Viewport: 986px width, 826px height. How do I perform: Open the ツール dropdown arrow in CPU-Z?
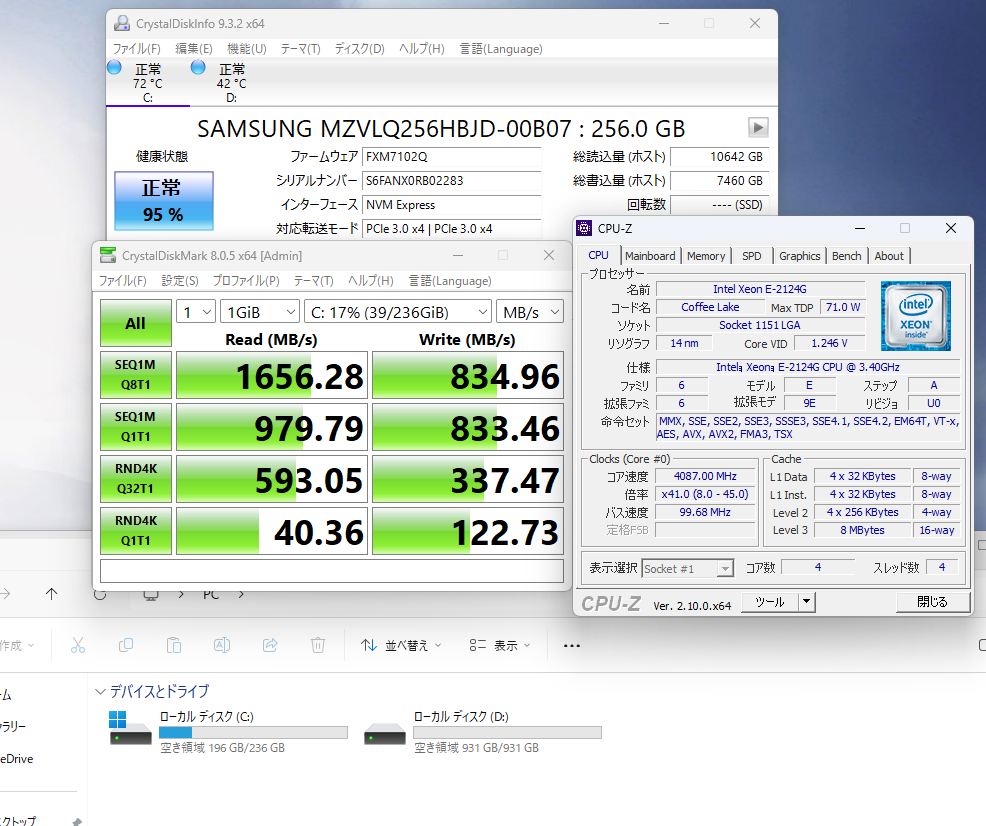806,602
